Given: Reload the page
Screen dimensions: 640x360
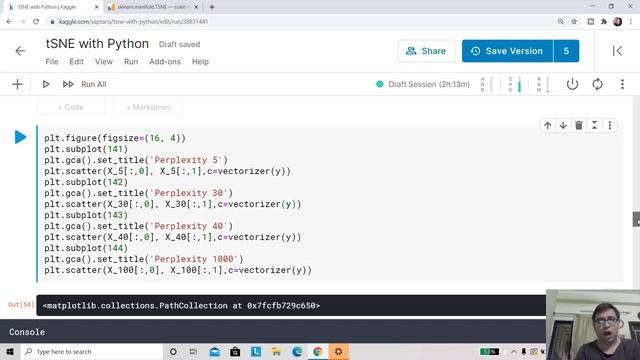Looking at the screenshot, I should 36,22.
